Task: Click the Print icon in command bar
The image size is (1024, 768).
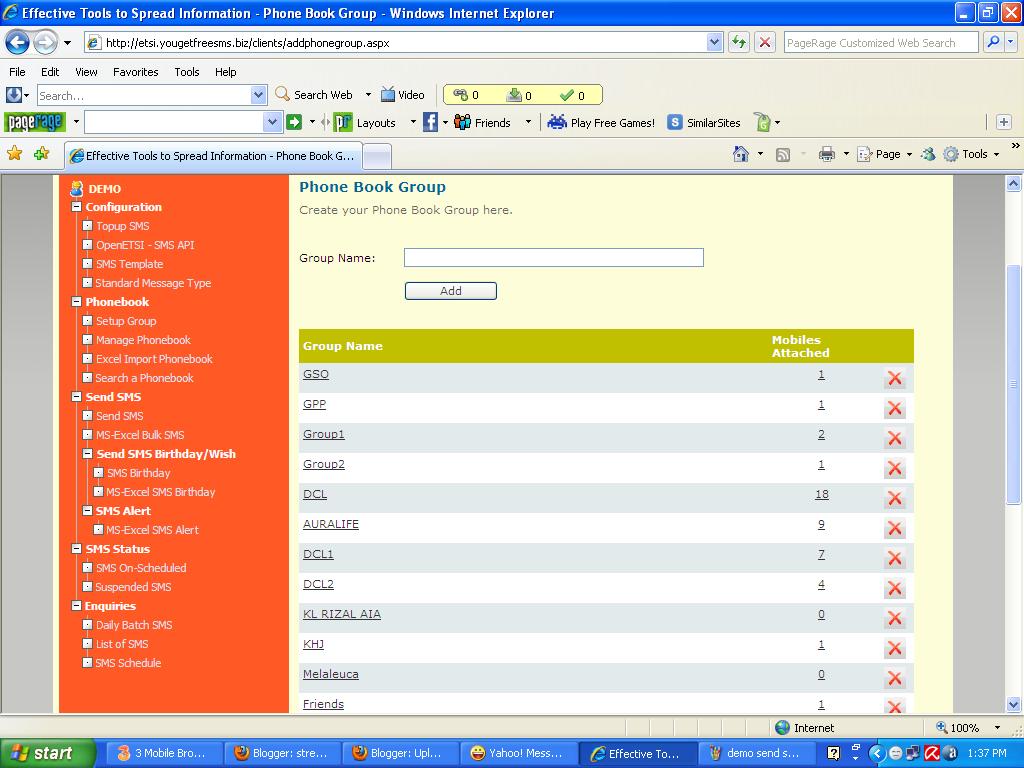Action: point(827,154)
